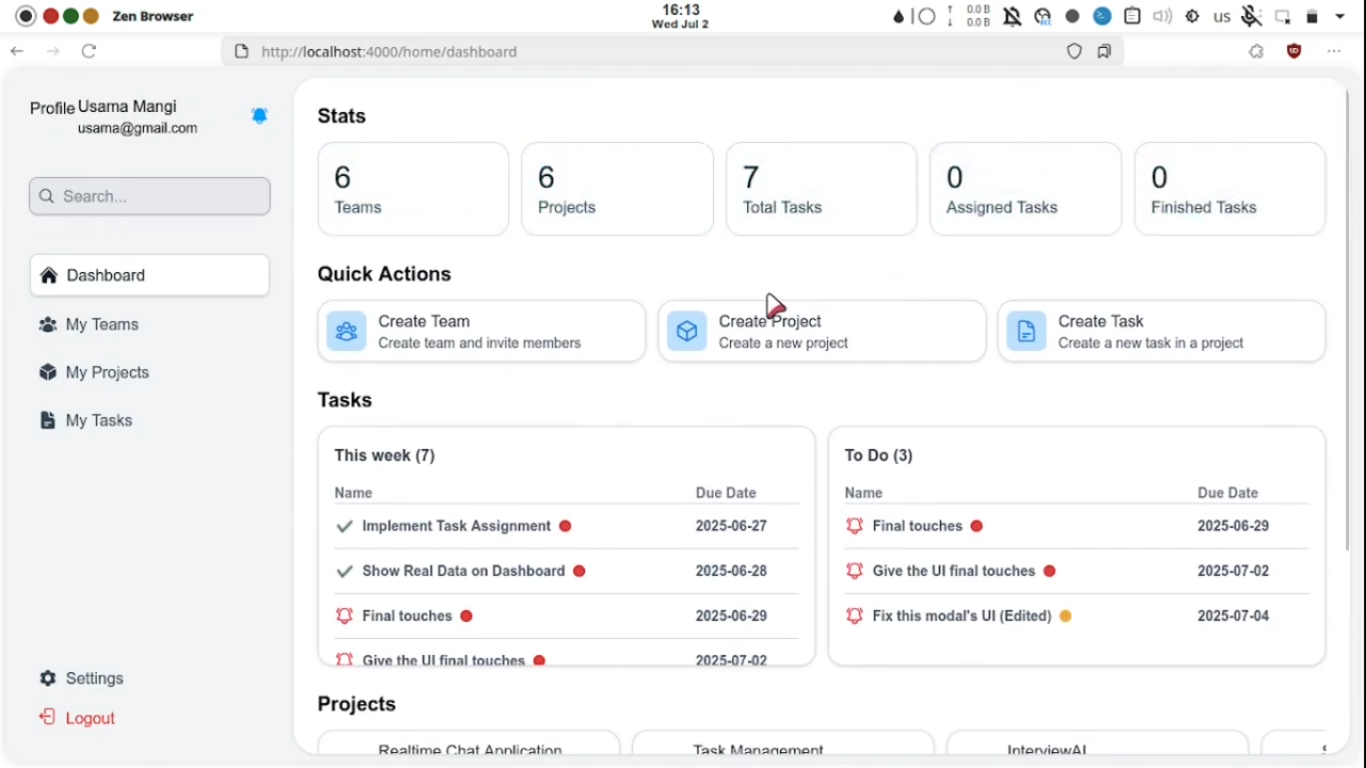Click the Create Project box icon
The image size is (1366, 768).
tap(686, 330)
